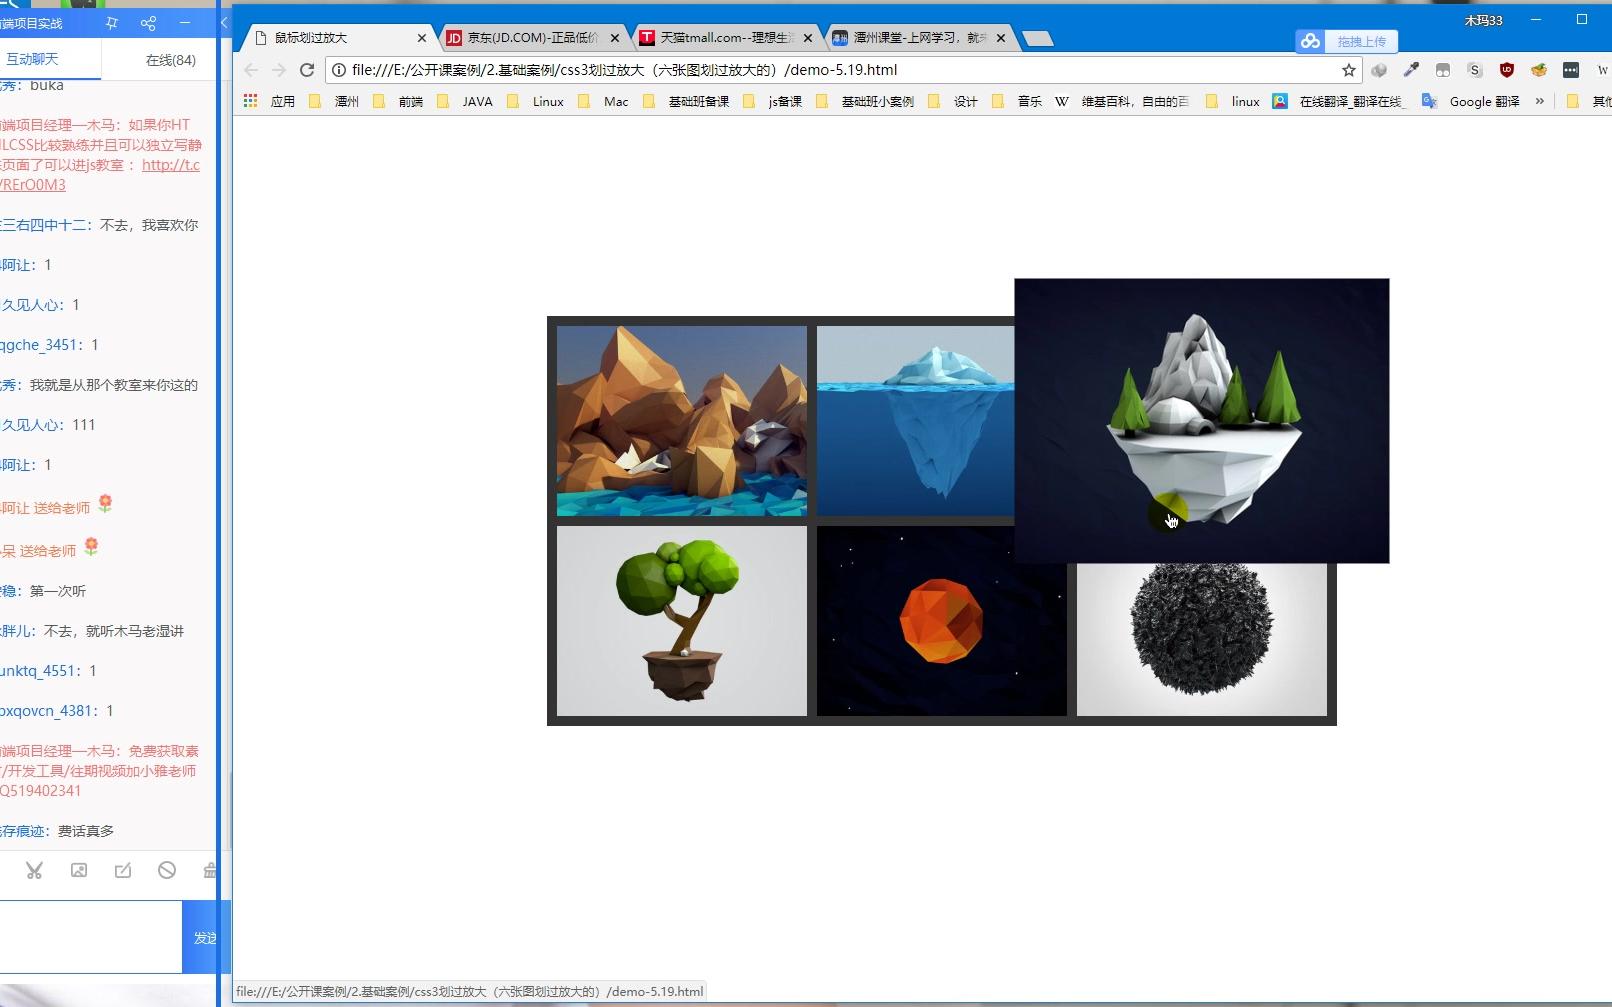The image size is (1612, 1007).
Task: Click the brown mountains thumbnail
Action: point(682,421)
